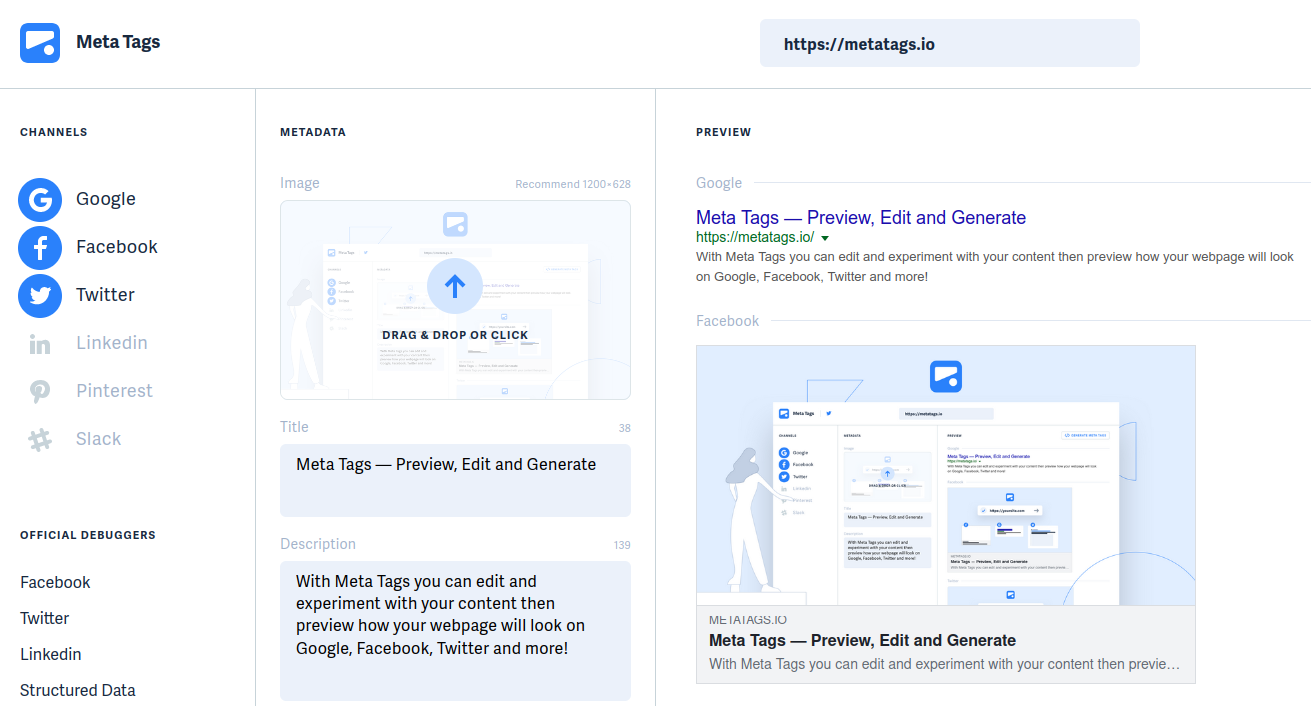Image resolution: width=1311 pixels, height=706 pixels.
Task: Open the Facebook official debugger link
Action: click(x=55, y=582)
